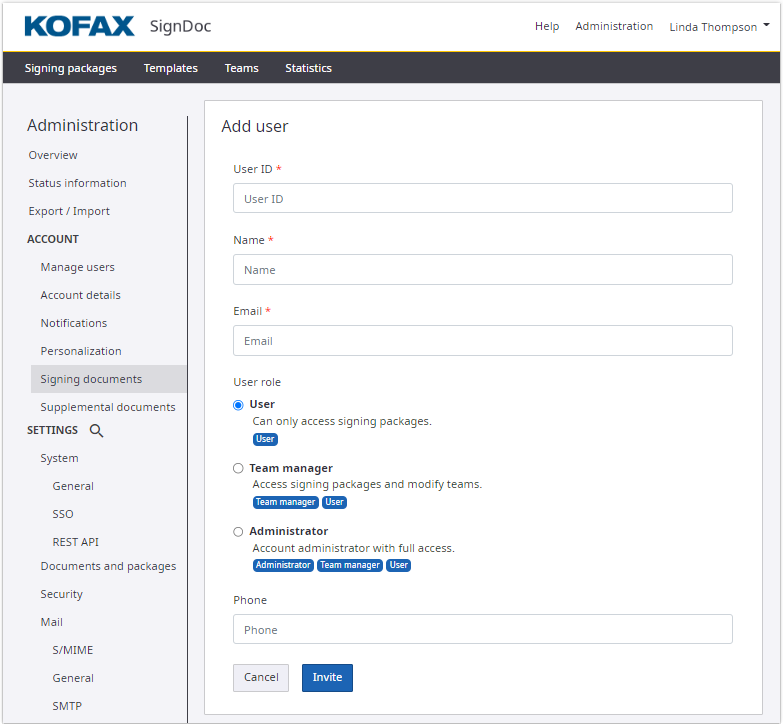This screenshot has height=726, width=783.
Task: Go to the Teams tab
Action: pyautogui.click(x=241, y=68)
